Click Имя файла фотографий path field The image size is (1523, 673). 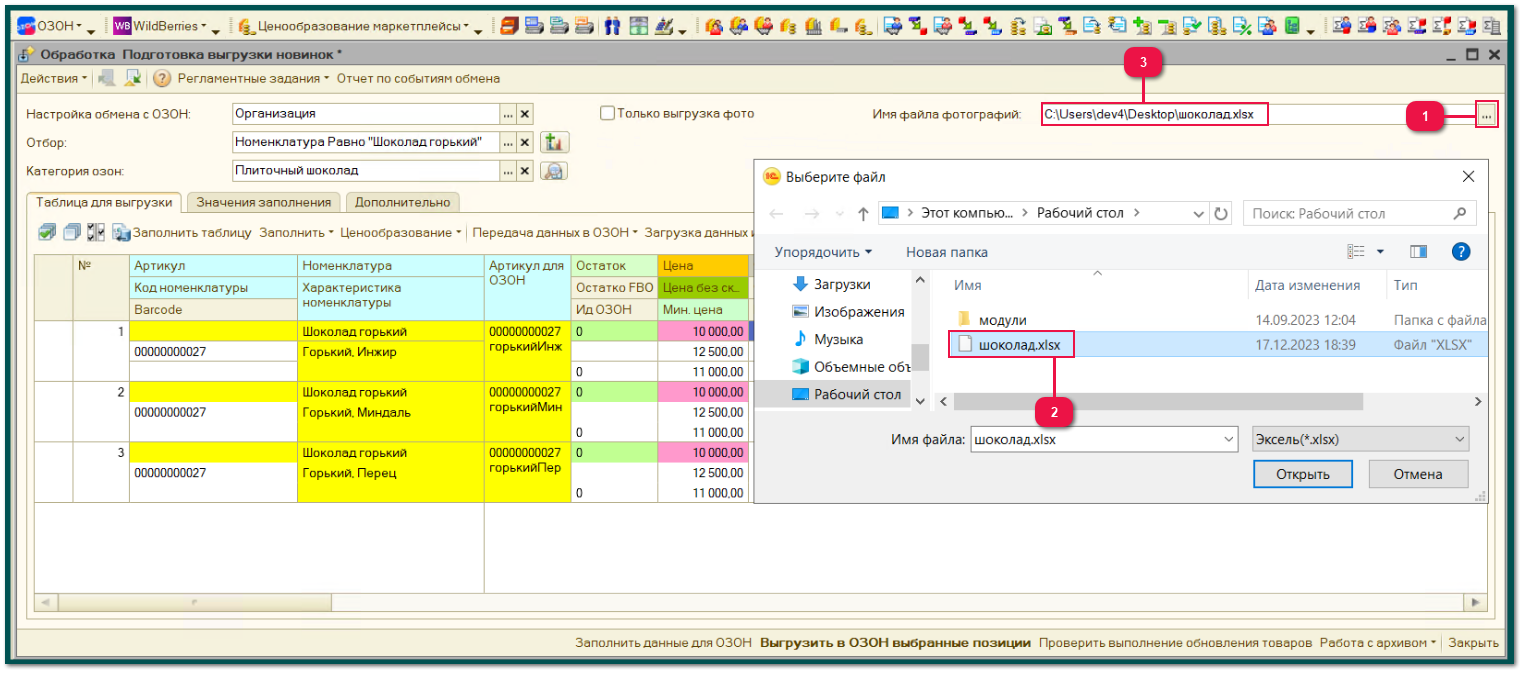1257,115
